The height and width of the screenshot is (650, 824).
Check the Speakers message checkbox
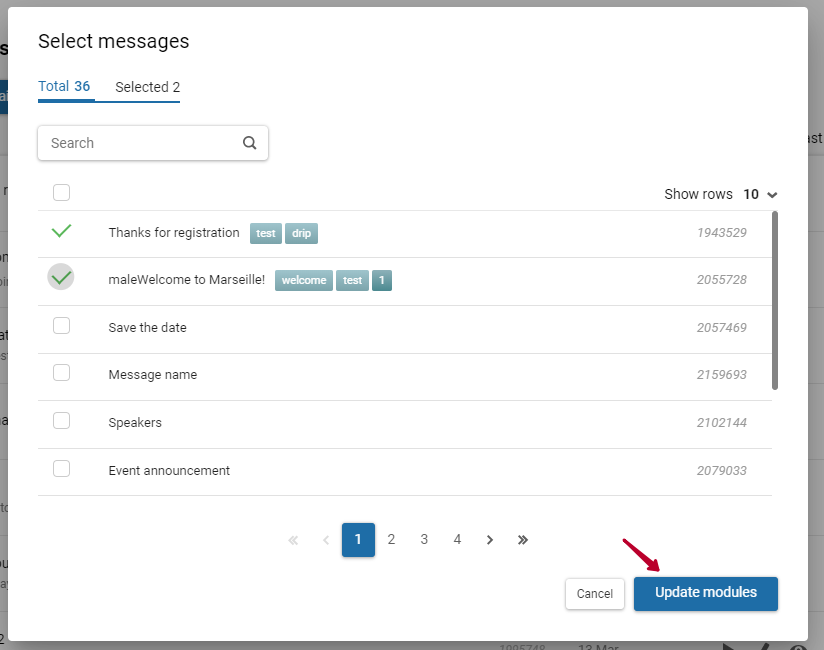[x=61, y=420]
